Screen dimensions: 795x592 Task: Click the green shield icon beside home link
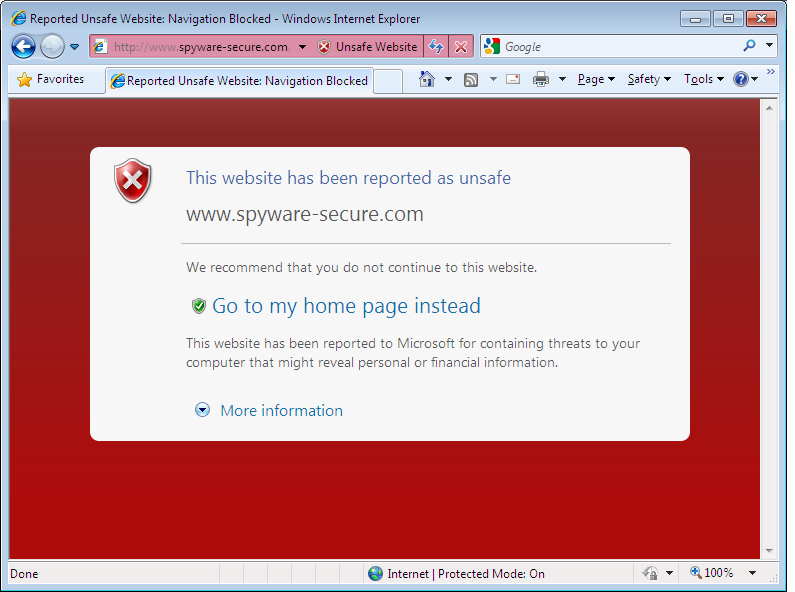click(x=199, y=306)
